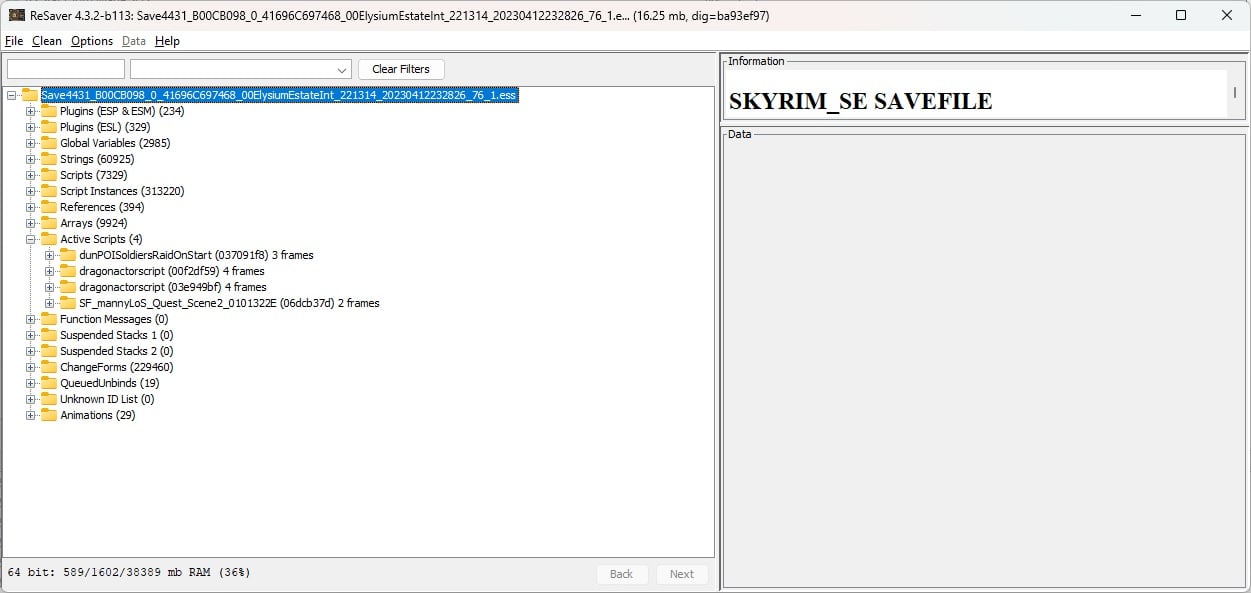Click the SKYRIM_SE SAVEFILE heading text
Viewport: 1251px width, 593px height.
point(860,101)
